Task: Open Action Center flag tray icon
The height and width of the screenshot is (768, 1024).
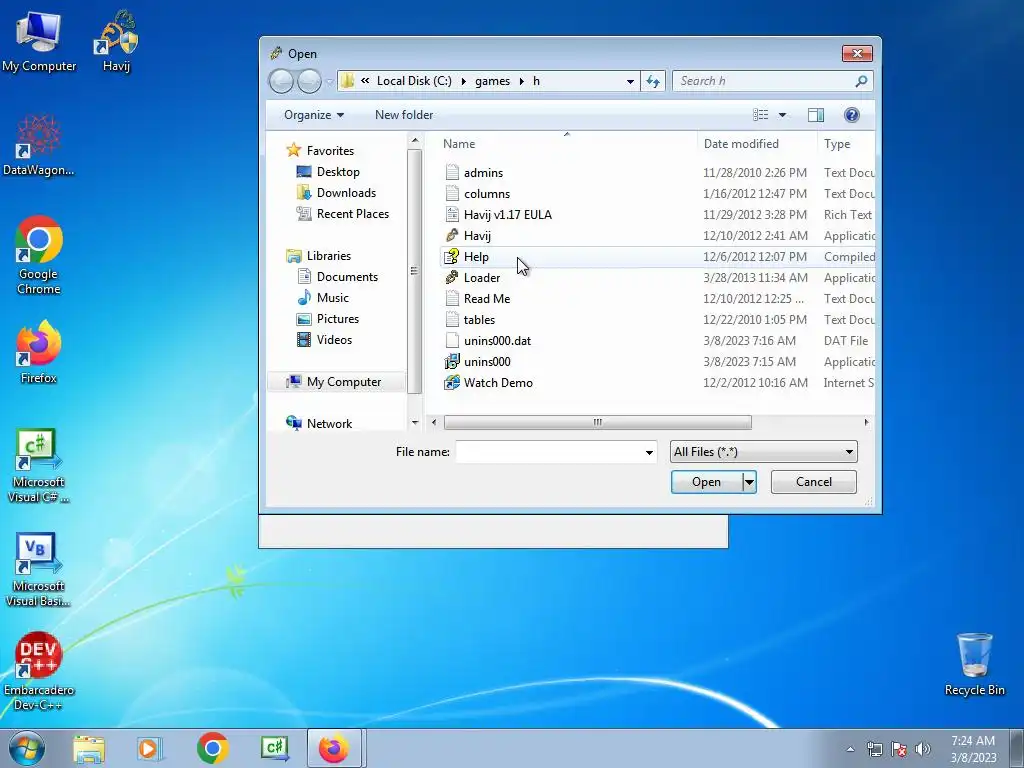Action: (899, 749)
